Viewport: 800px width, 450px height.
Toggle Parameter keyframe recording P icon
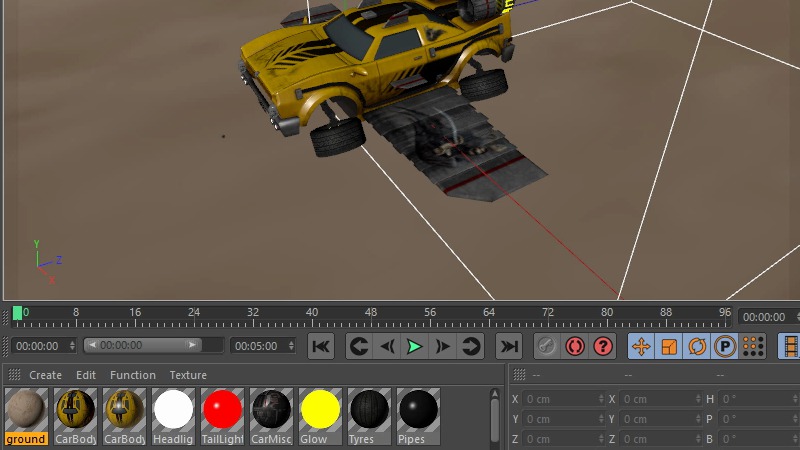[725, 346]
